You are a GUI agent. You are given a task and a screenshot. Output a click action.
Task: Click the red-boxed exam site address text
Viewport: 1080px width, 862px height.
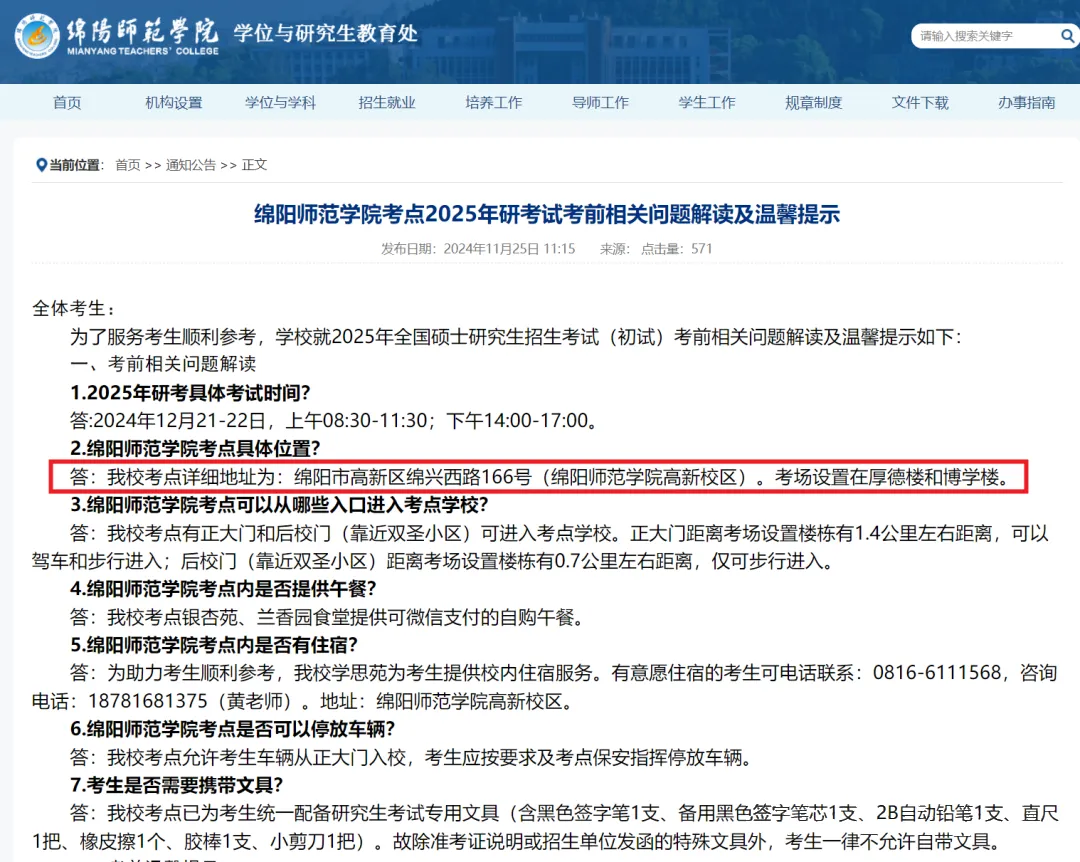tap(538, 477)
